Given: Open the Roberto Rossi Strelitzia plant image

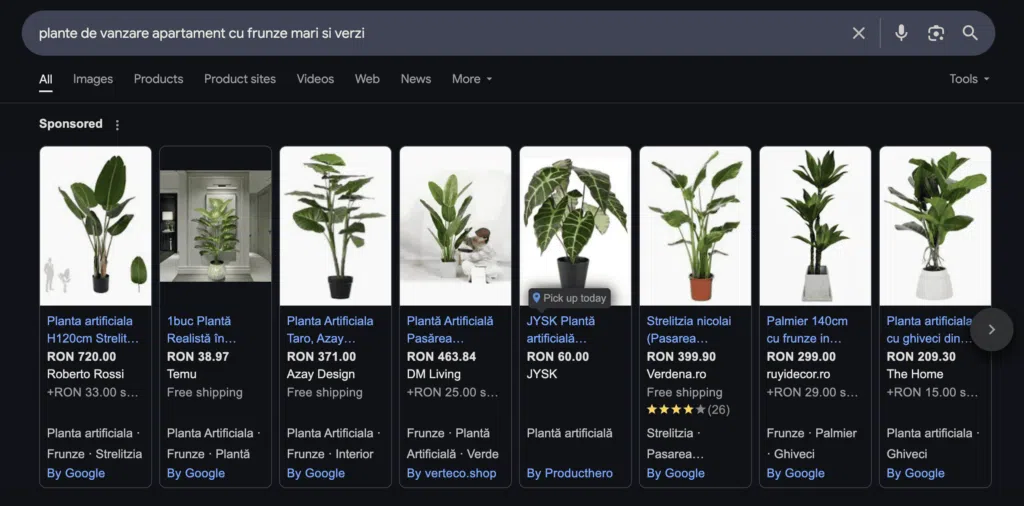Looking at the screenshot, I should pyautogui.click(x=95, y=226).
